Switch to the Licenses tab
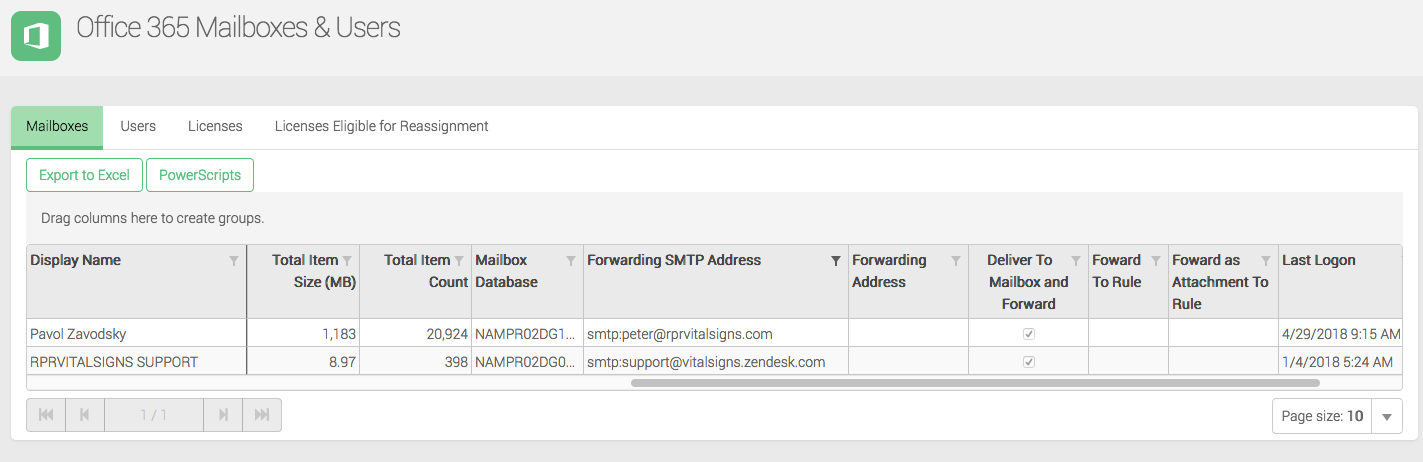Screen dimensions: 1423x462 [x=215, y=127]
